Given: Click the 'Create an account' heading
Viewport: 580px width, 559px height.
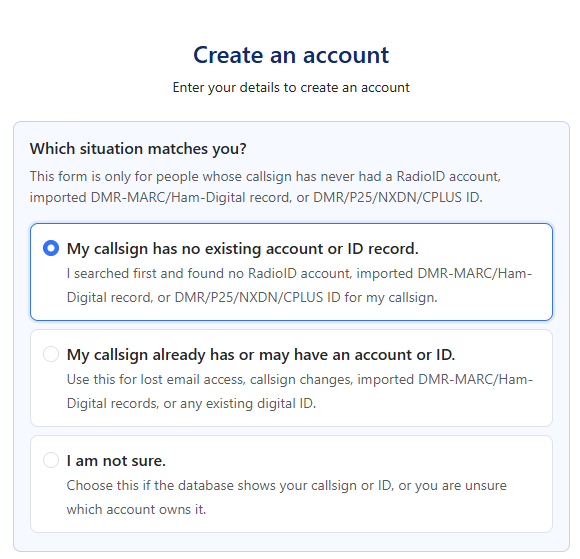Looking at the screenshot, I should 291,55.
